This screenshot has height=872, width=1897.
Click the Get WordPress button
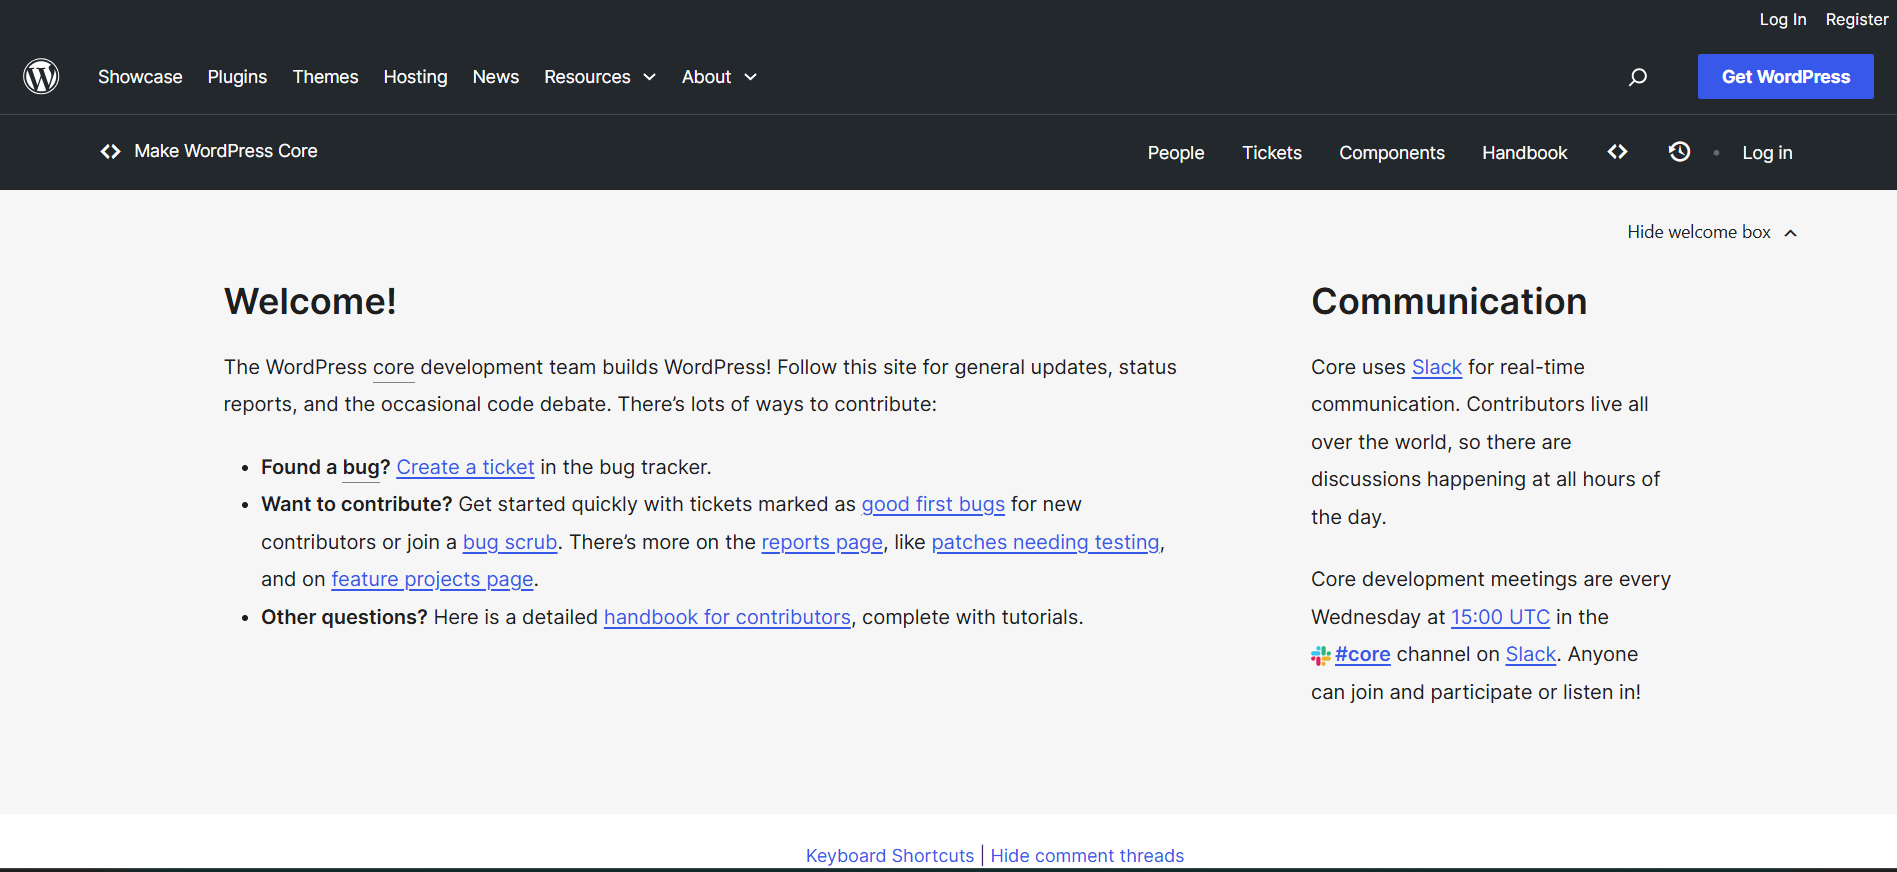coord(1785,77)
